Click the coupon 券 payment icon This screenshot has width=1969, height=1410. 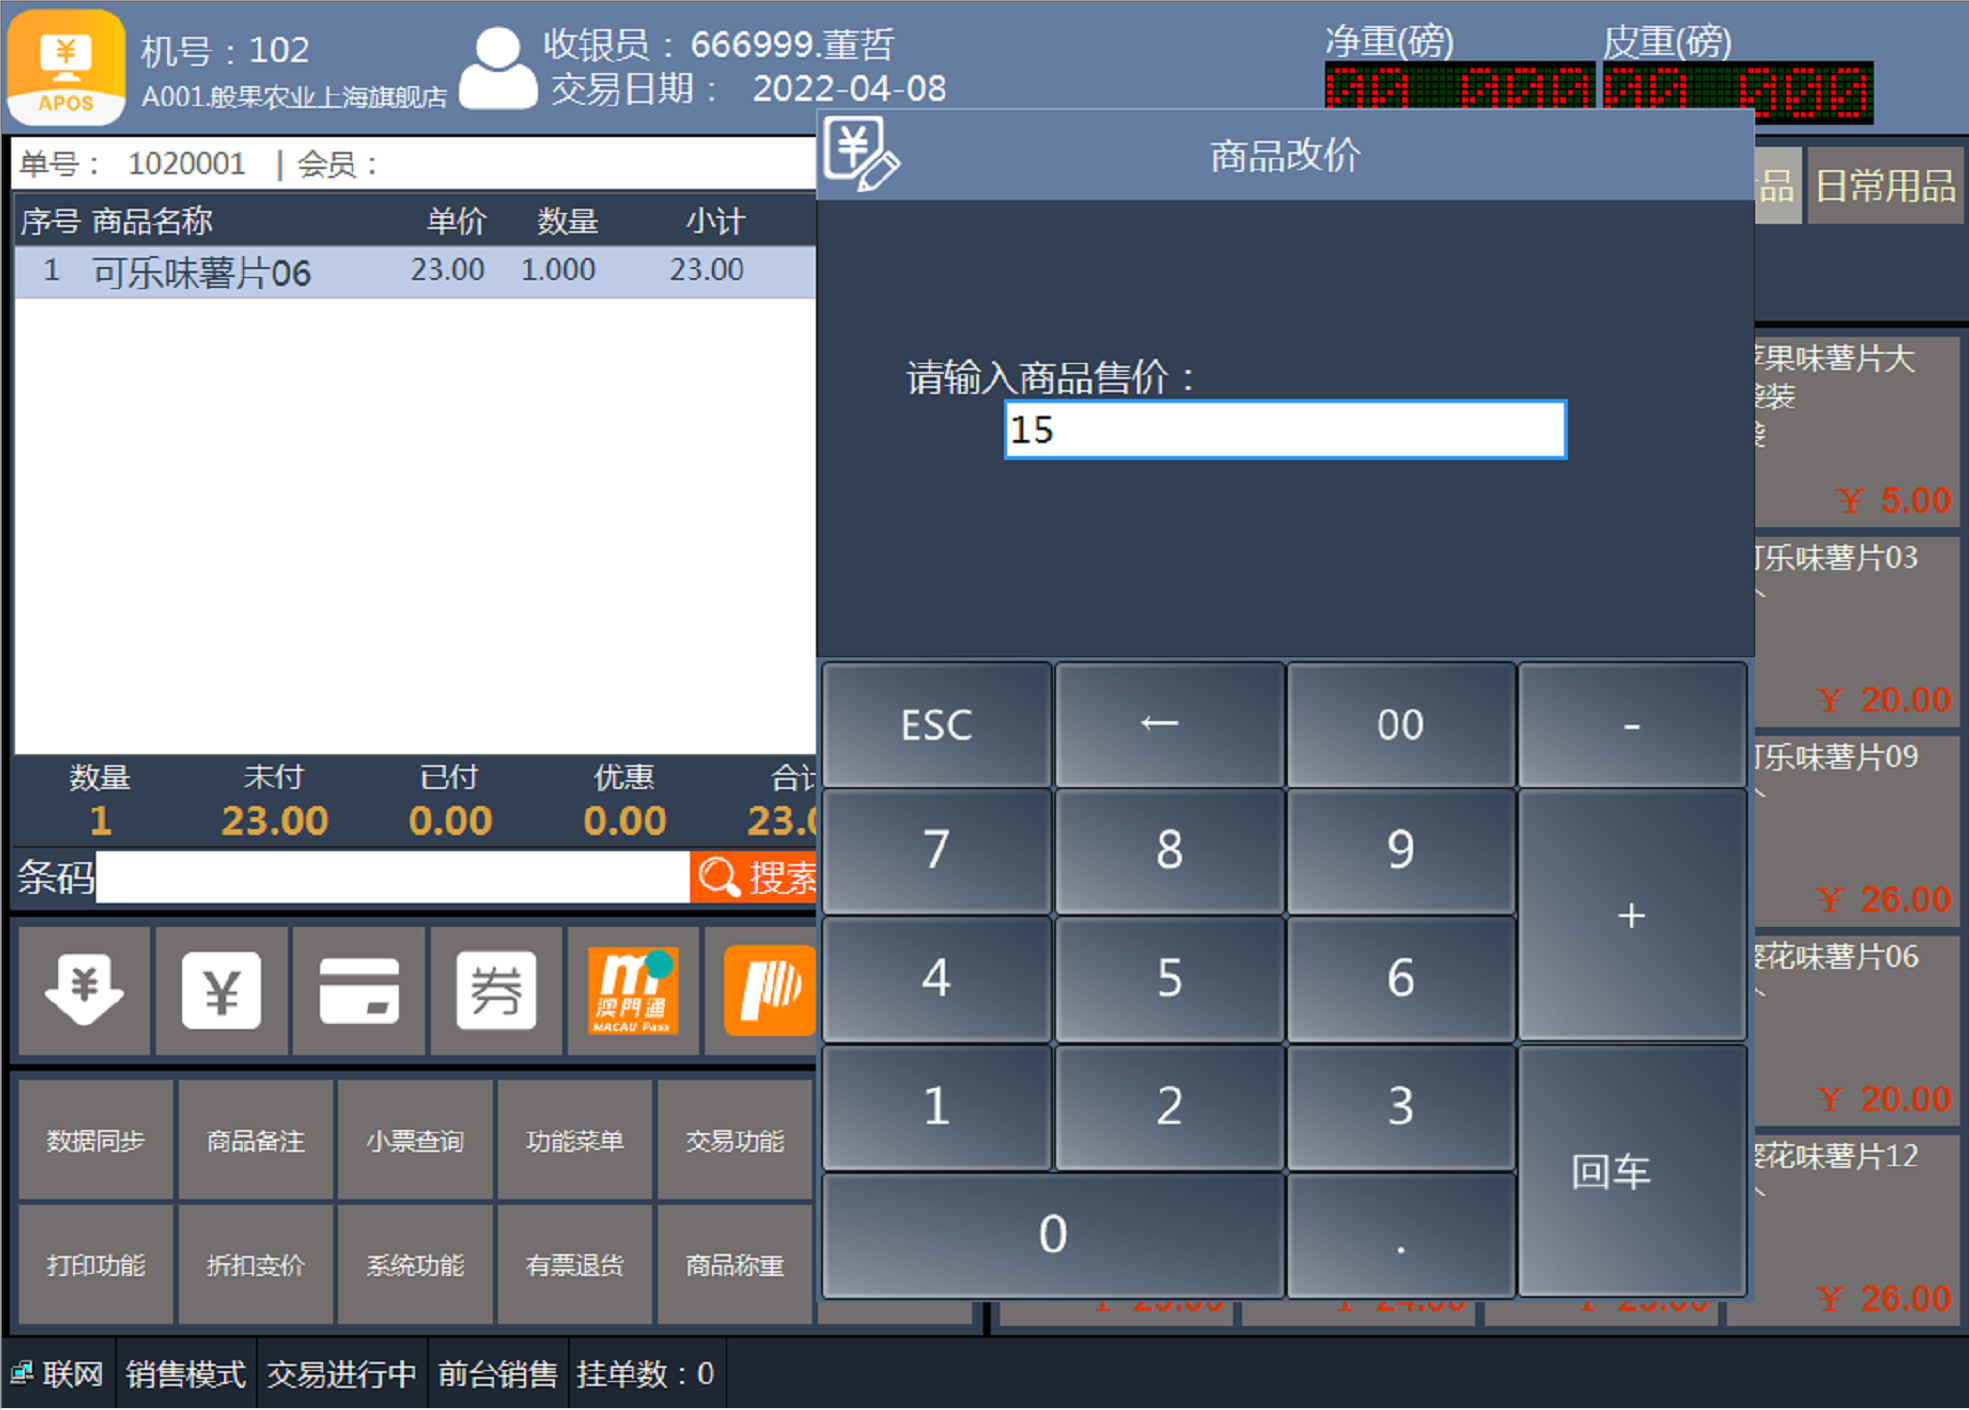coord(496,990)
